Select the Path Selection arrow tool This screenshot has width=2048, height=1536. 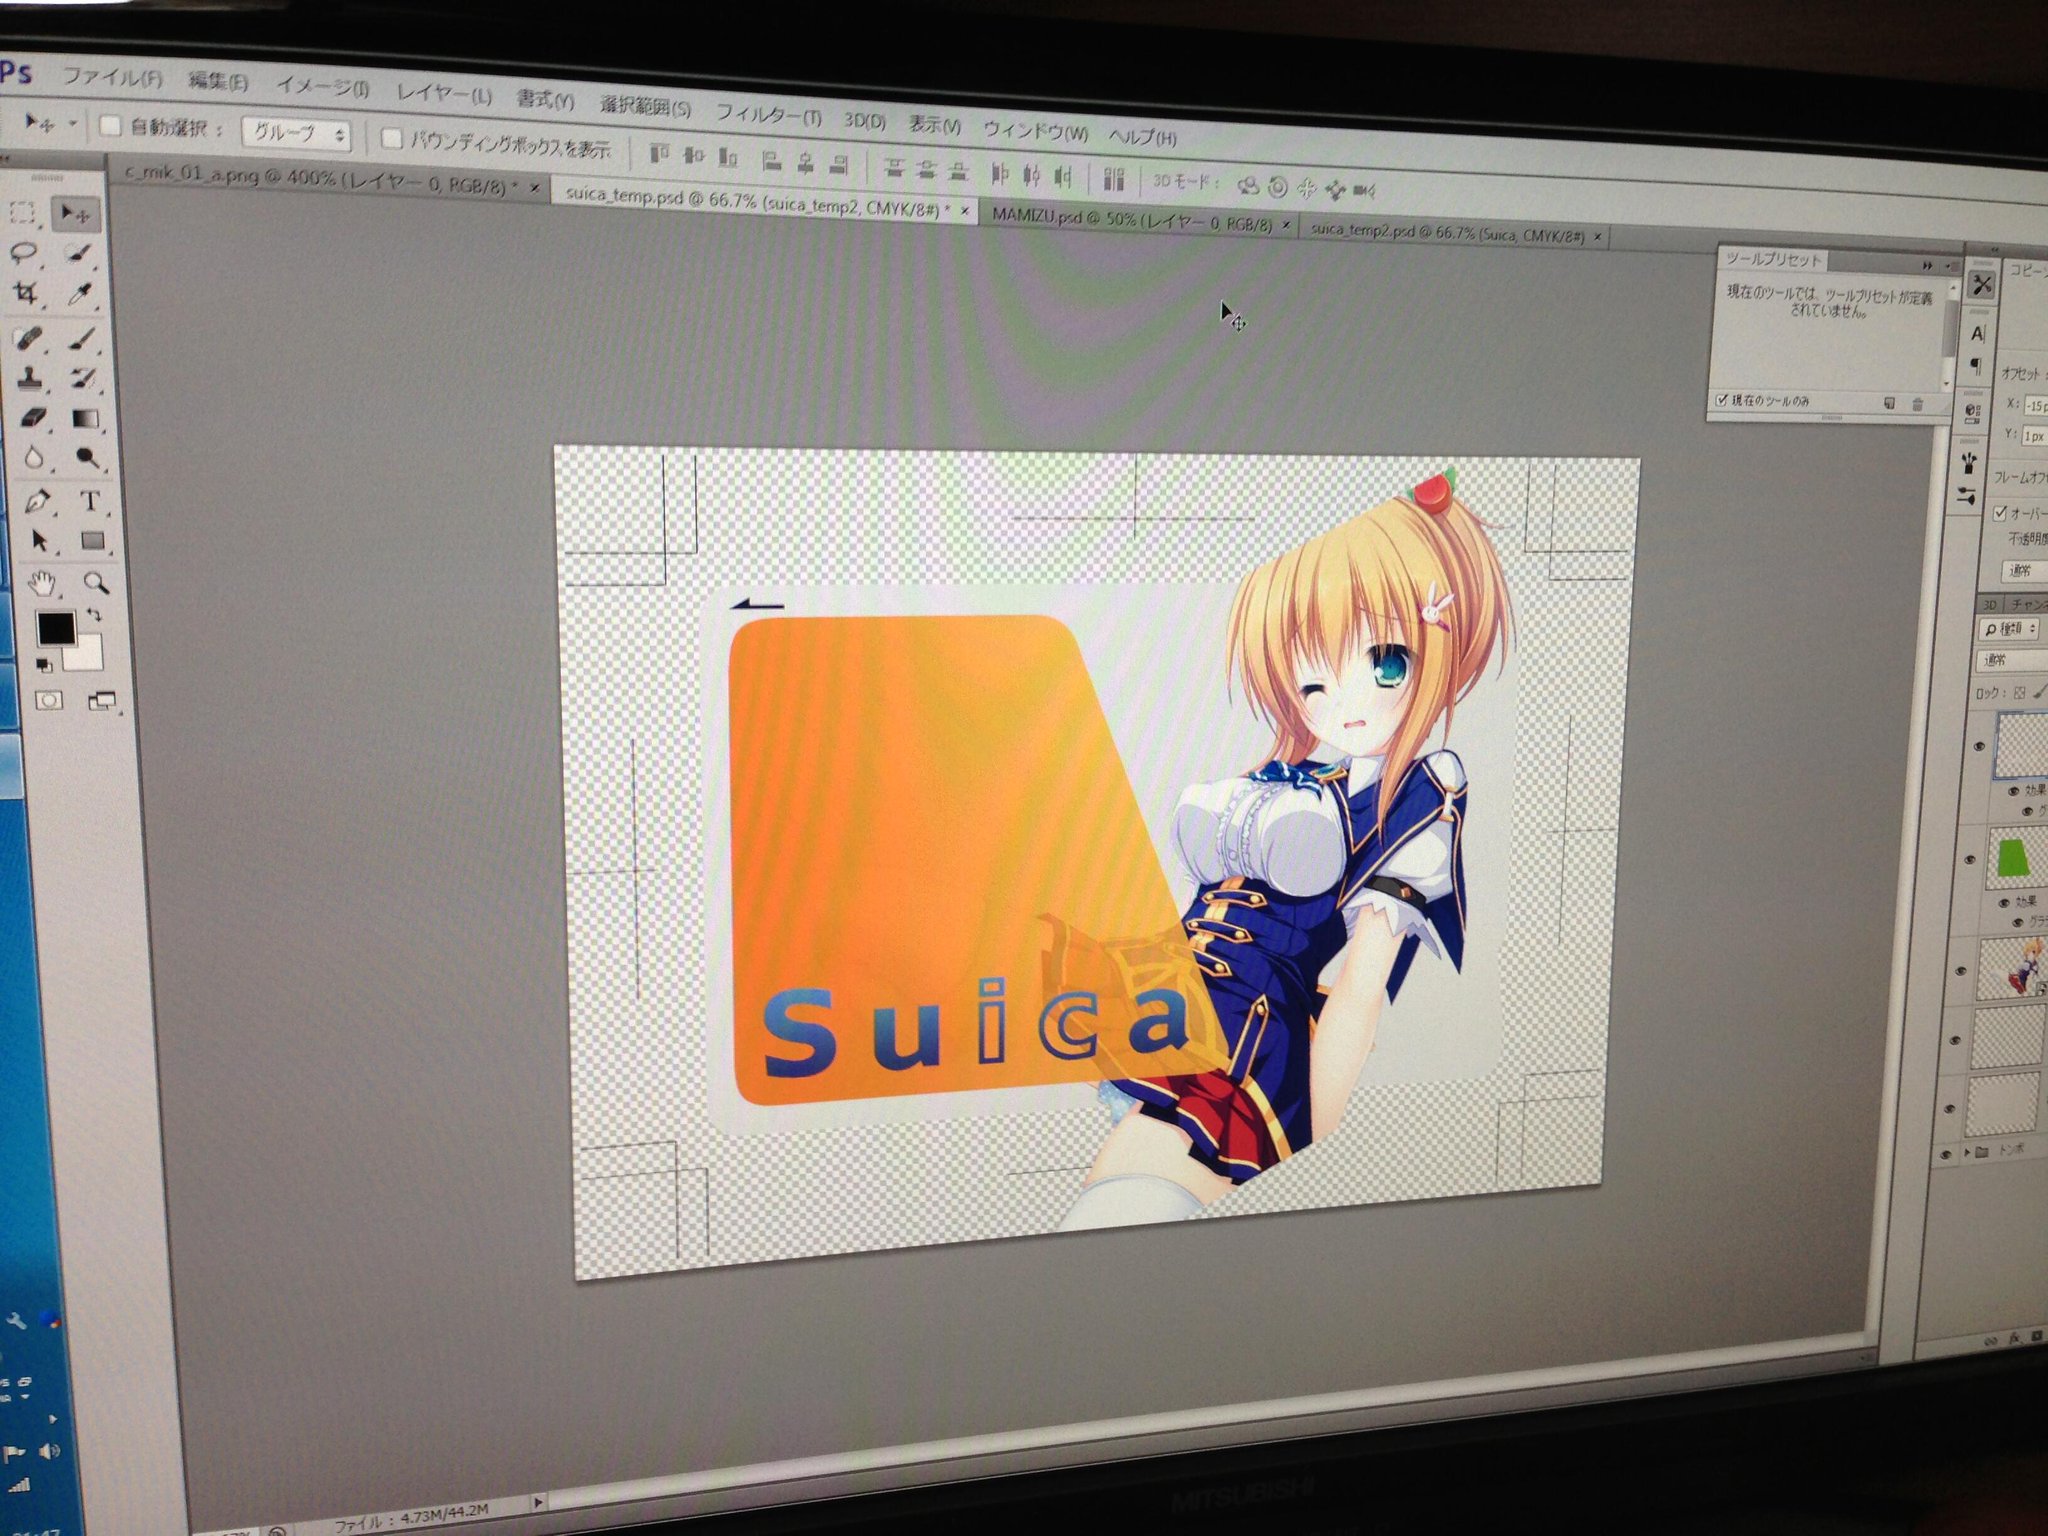coord(38,541)
